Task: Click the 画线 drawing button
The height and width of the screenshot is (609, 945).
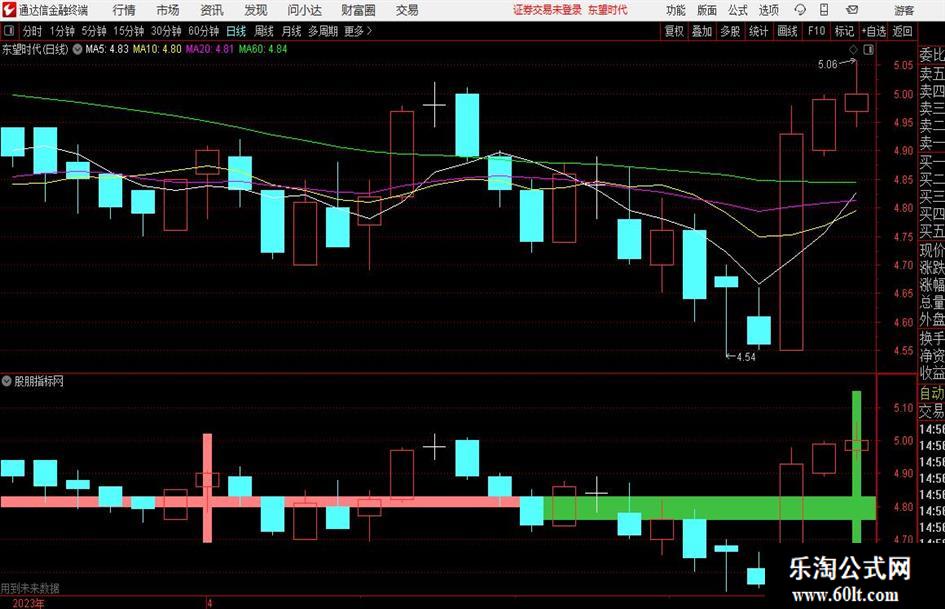Action: coord(787,31)
